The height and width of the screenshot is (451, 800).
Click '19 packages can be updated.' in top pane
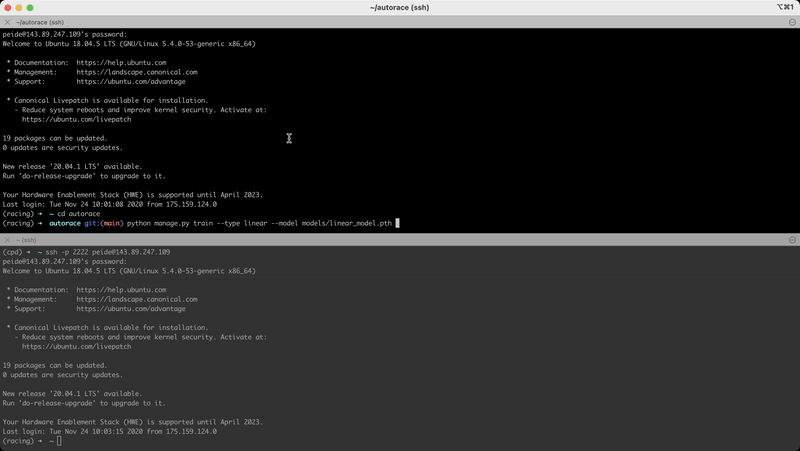coord(55,138)
